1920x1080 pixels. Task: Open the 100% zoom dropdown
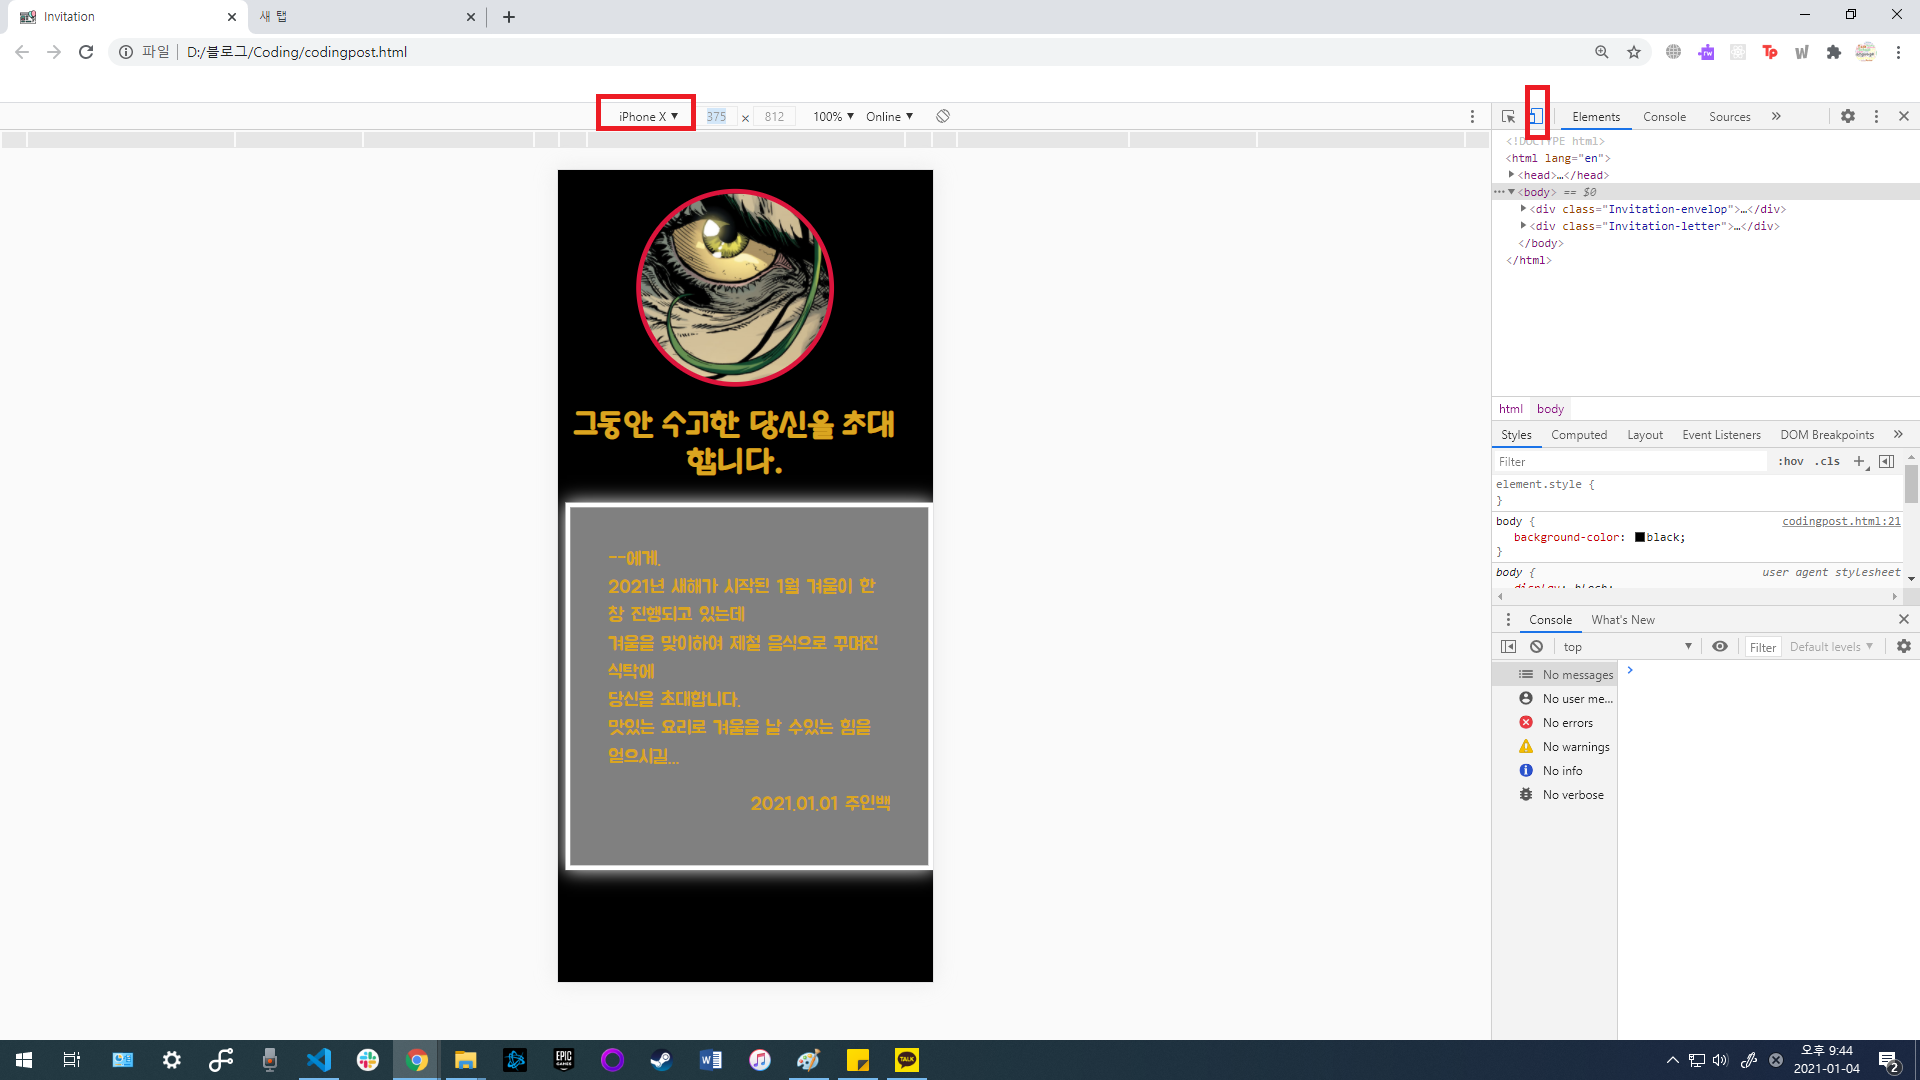(833, 117)
